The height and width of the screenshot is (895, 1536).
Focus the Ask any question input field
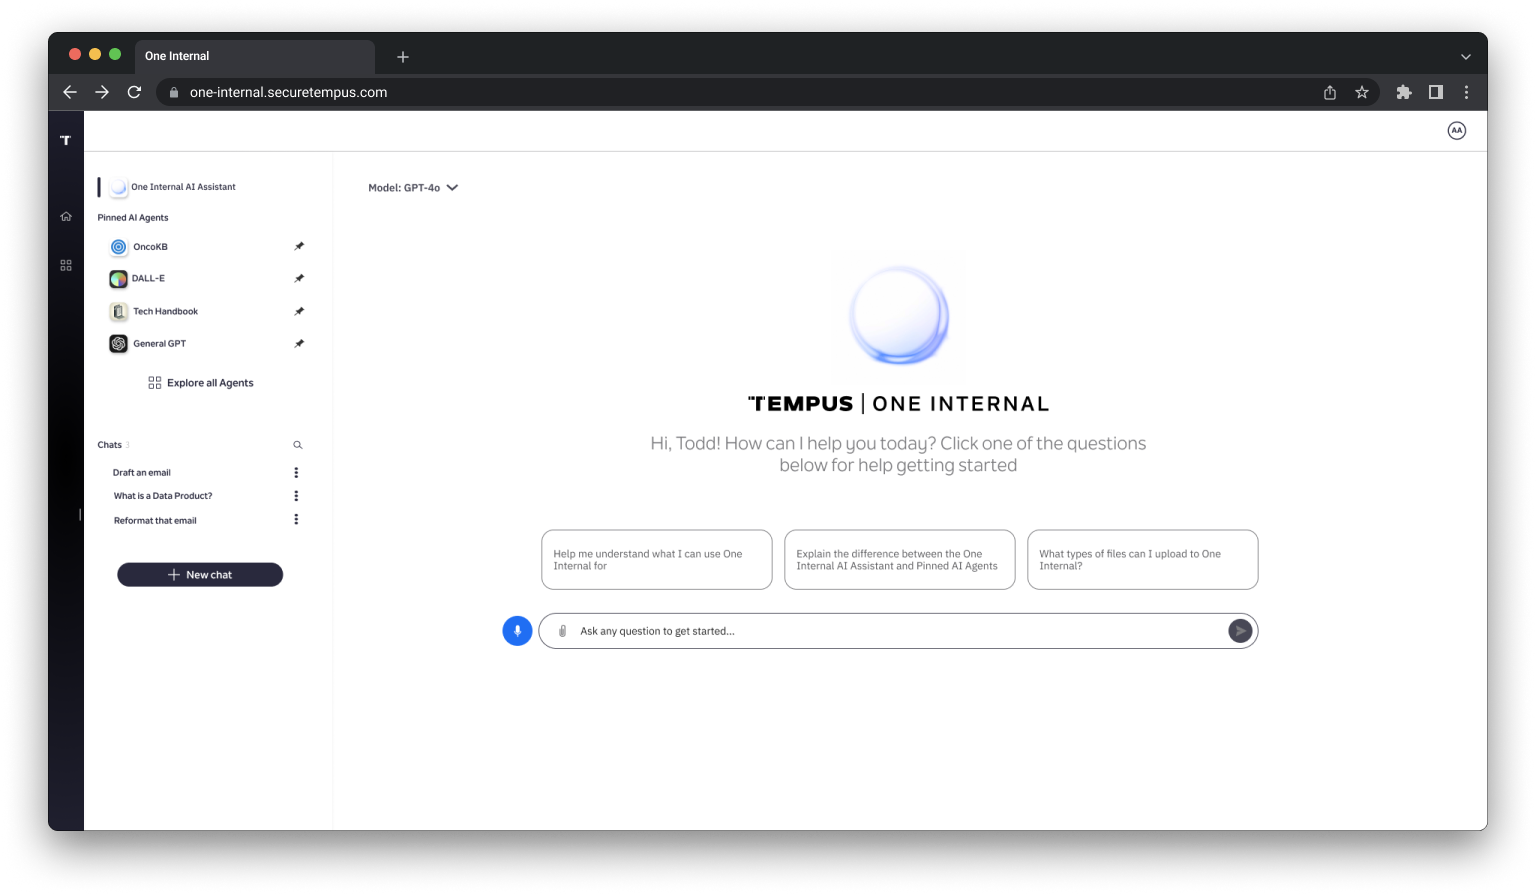click(x=898, y=631)
